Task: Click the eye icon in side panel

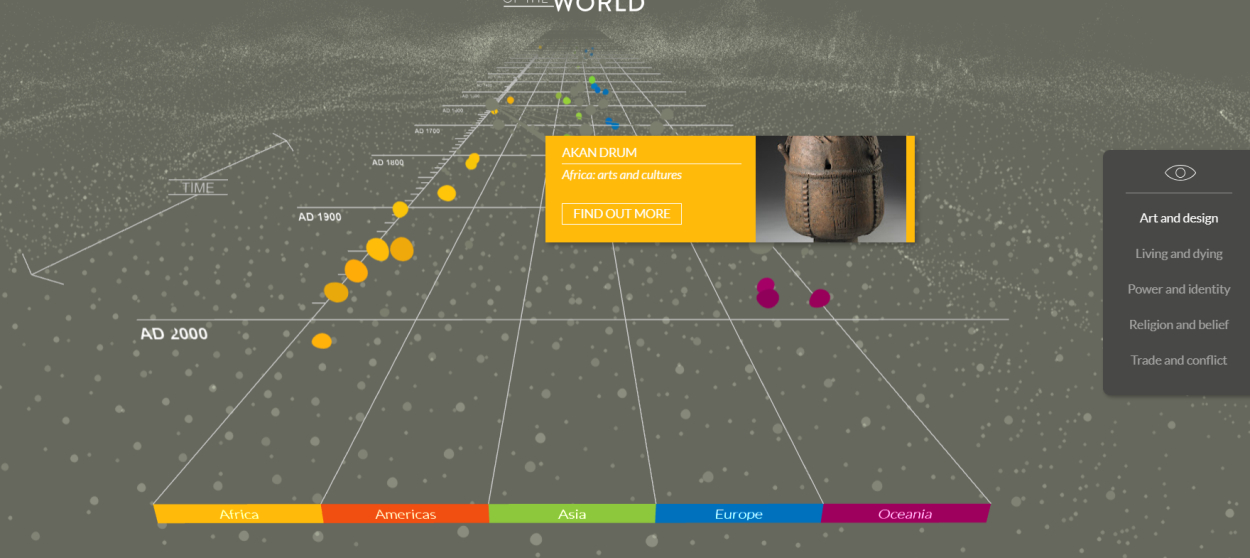Action: tap(1179, 173)
